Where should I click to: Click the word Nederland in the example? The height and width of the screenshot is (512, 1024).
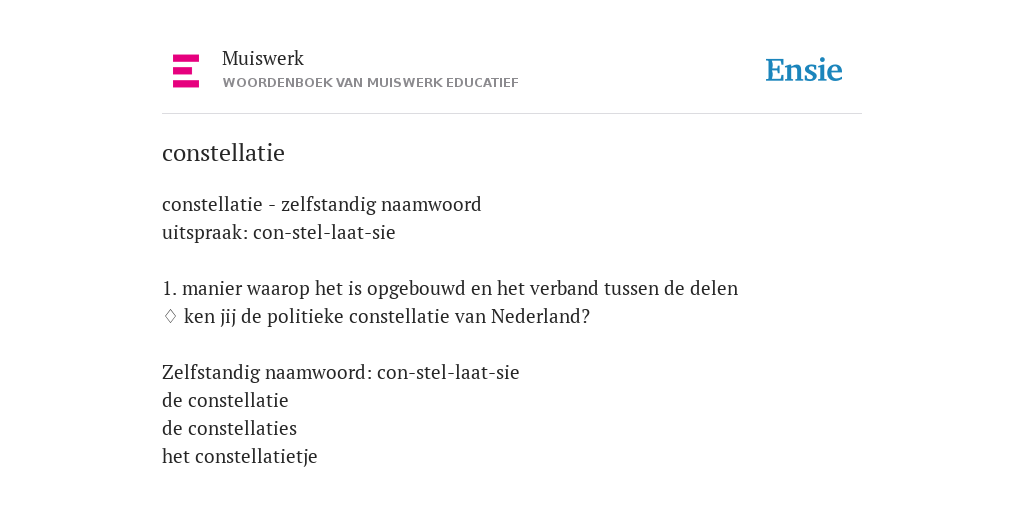pyautogui.click(x=540, y=317)
